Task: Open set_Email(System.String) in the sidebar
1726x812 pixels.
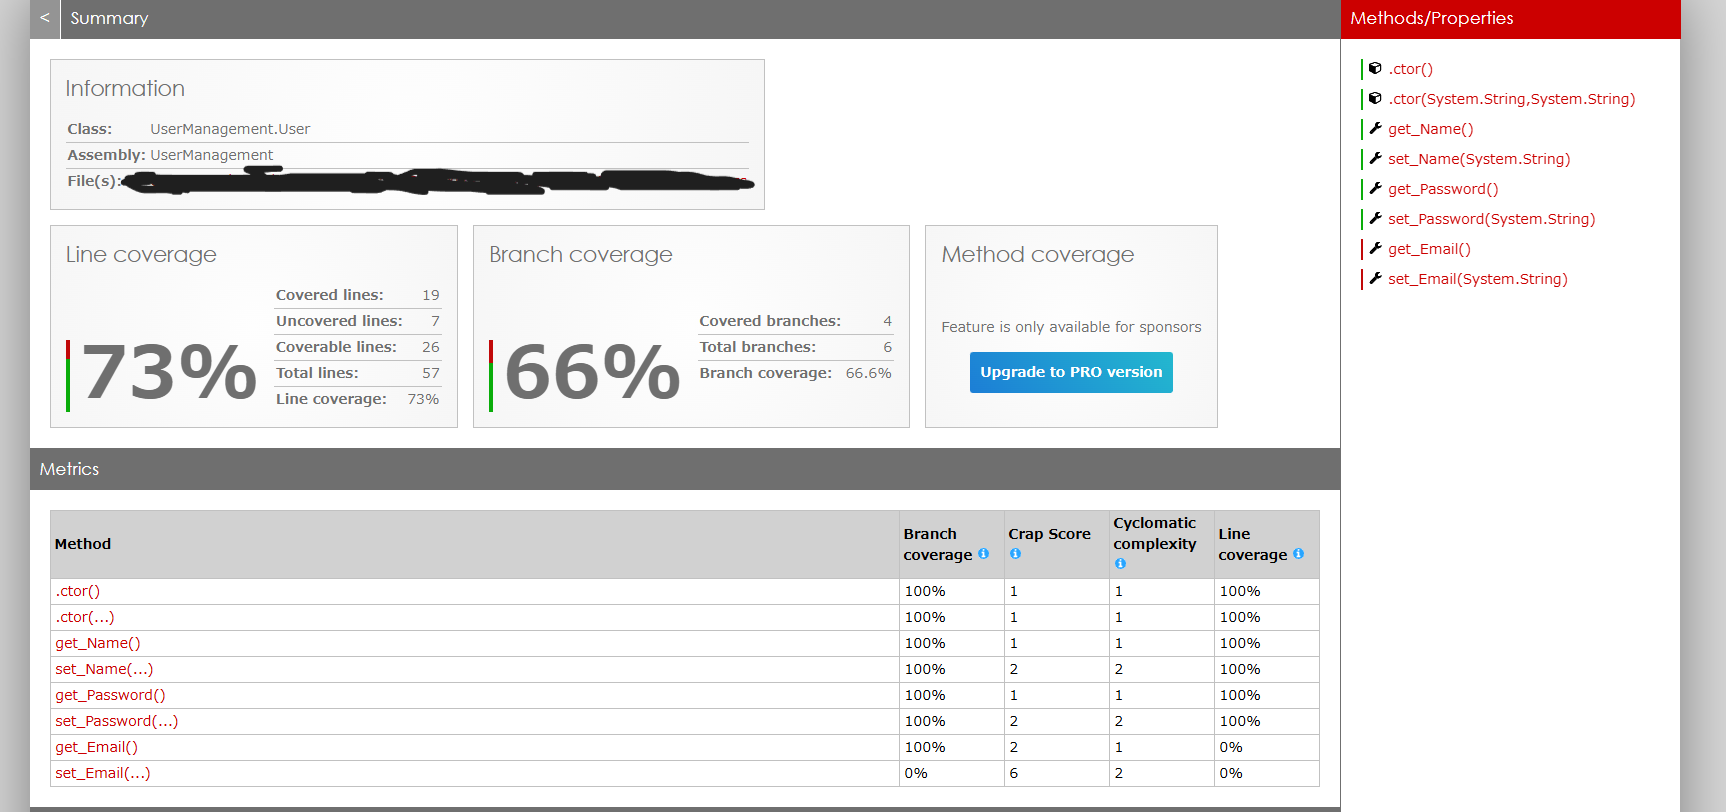Action: tap(1477, 279)
